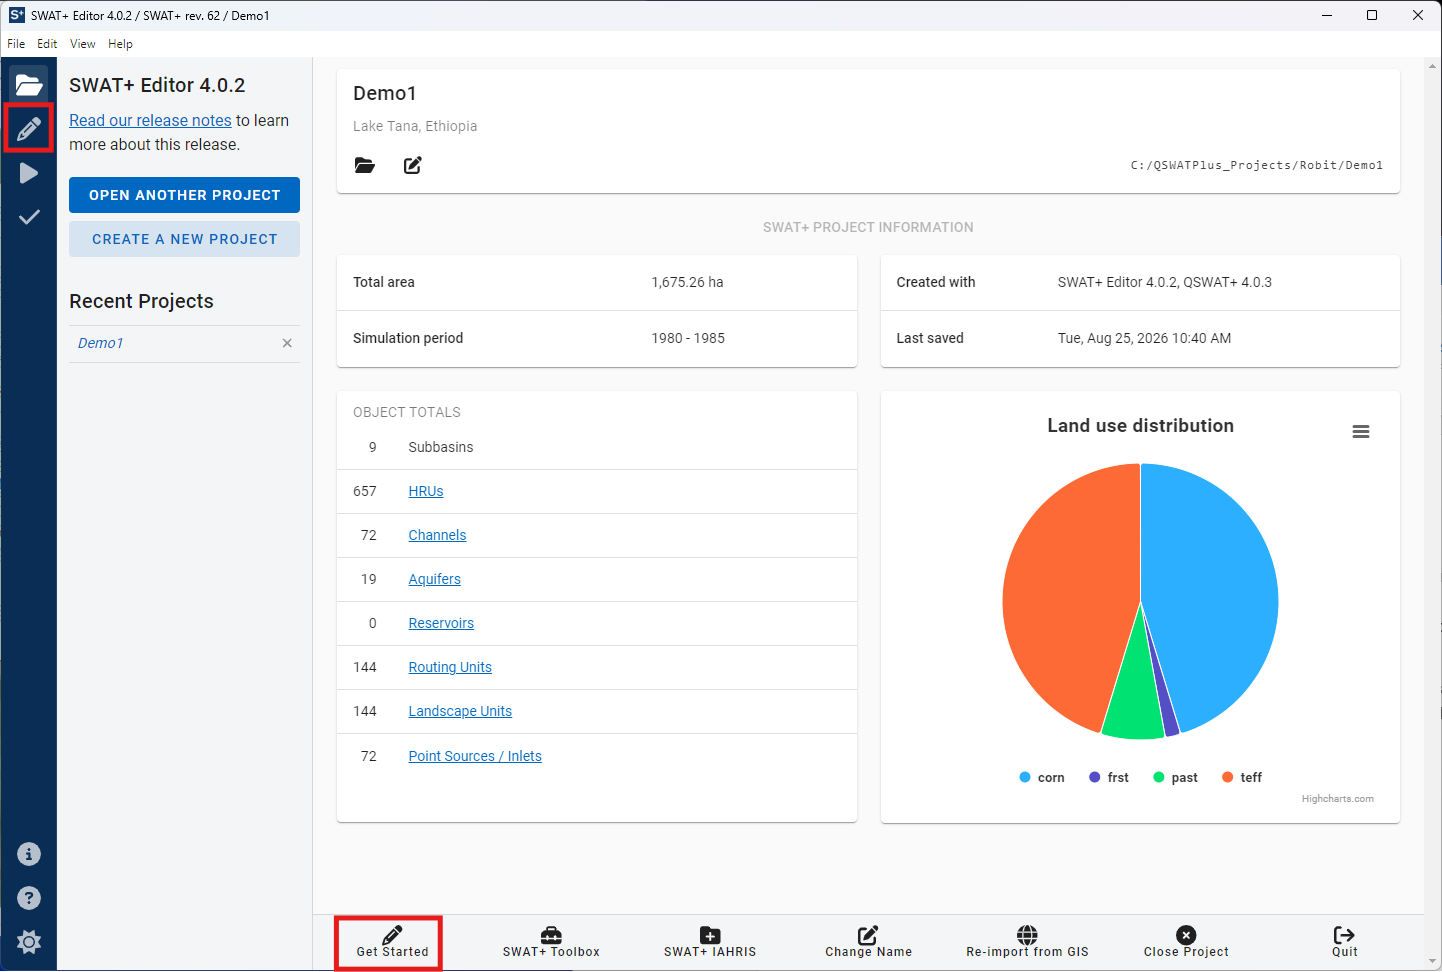Click Create a New Project button

point(184,239)
